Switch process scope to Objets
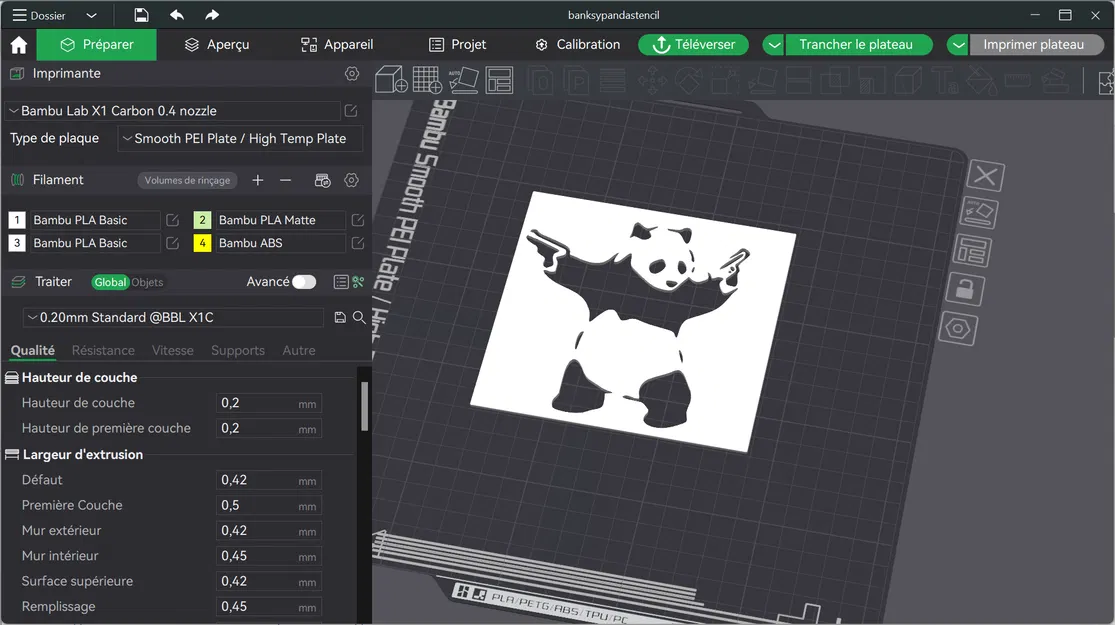Viewport: 1115px width, 625px height. [x=147, y=282]
